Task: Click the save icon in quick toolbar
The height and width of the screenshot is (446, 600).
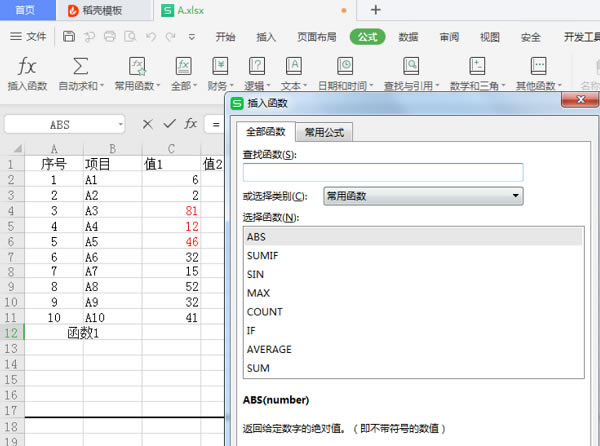Action: 68,37
